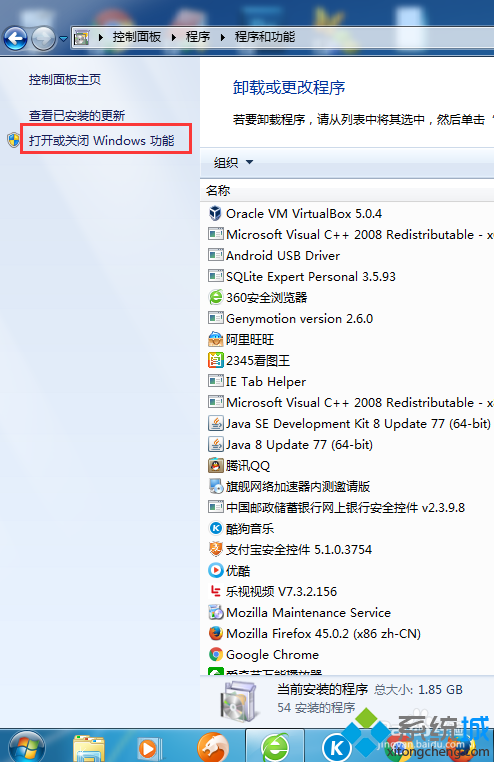Click the shield icon beside Windows 功能

[x=14, y=140]
